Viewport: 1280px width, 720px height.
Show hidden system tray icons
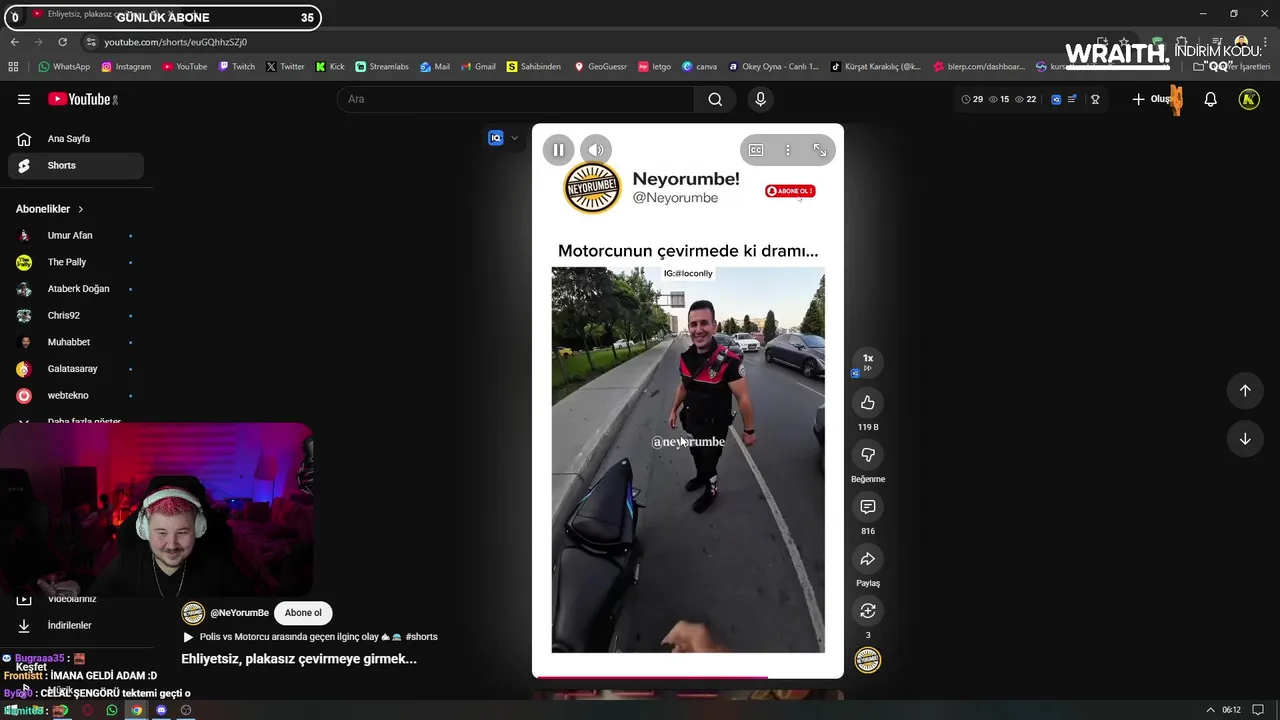pyautogui.click(x=1210, y=711)
